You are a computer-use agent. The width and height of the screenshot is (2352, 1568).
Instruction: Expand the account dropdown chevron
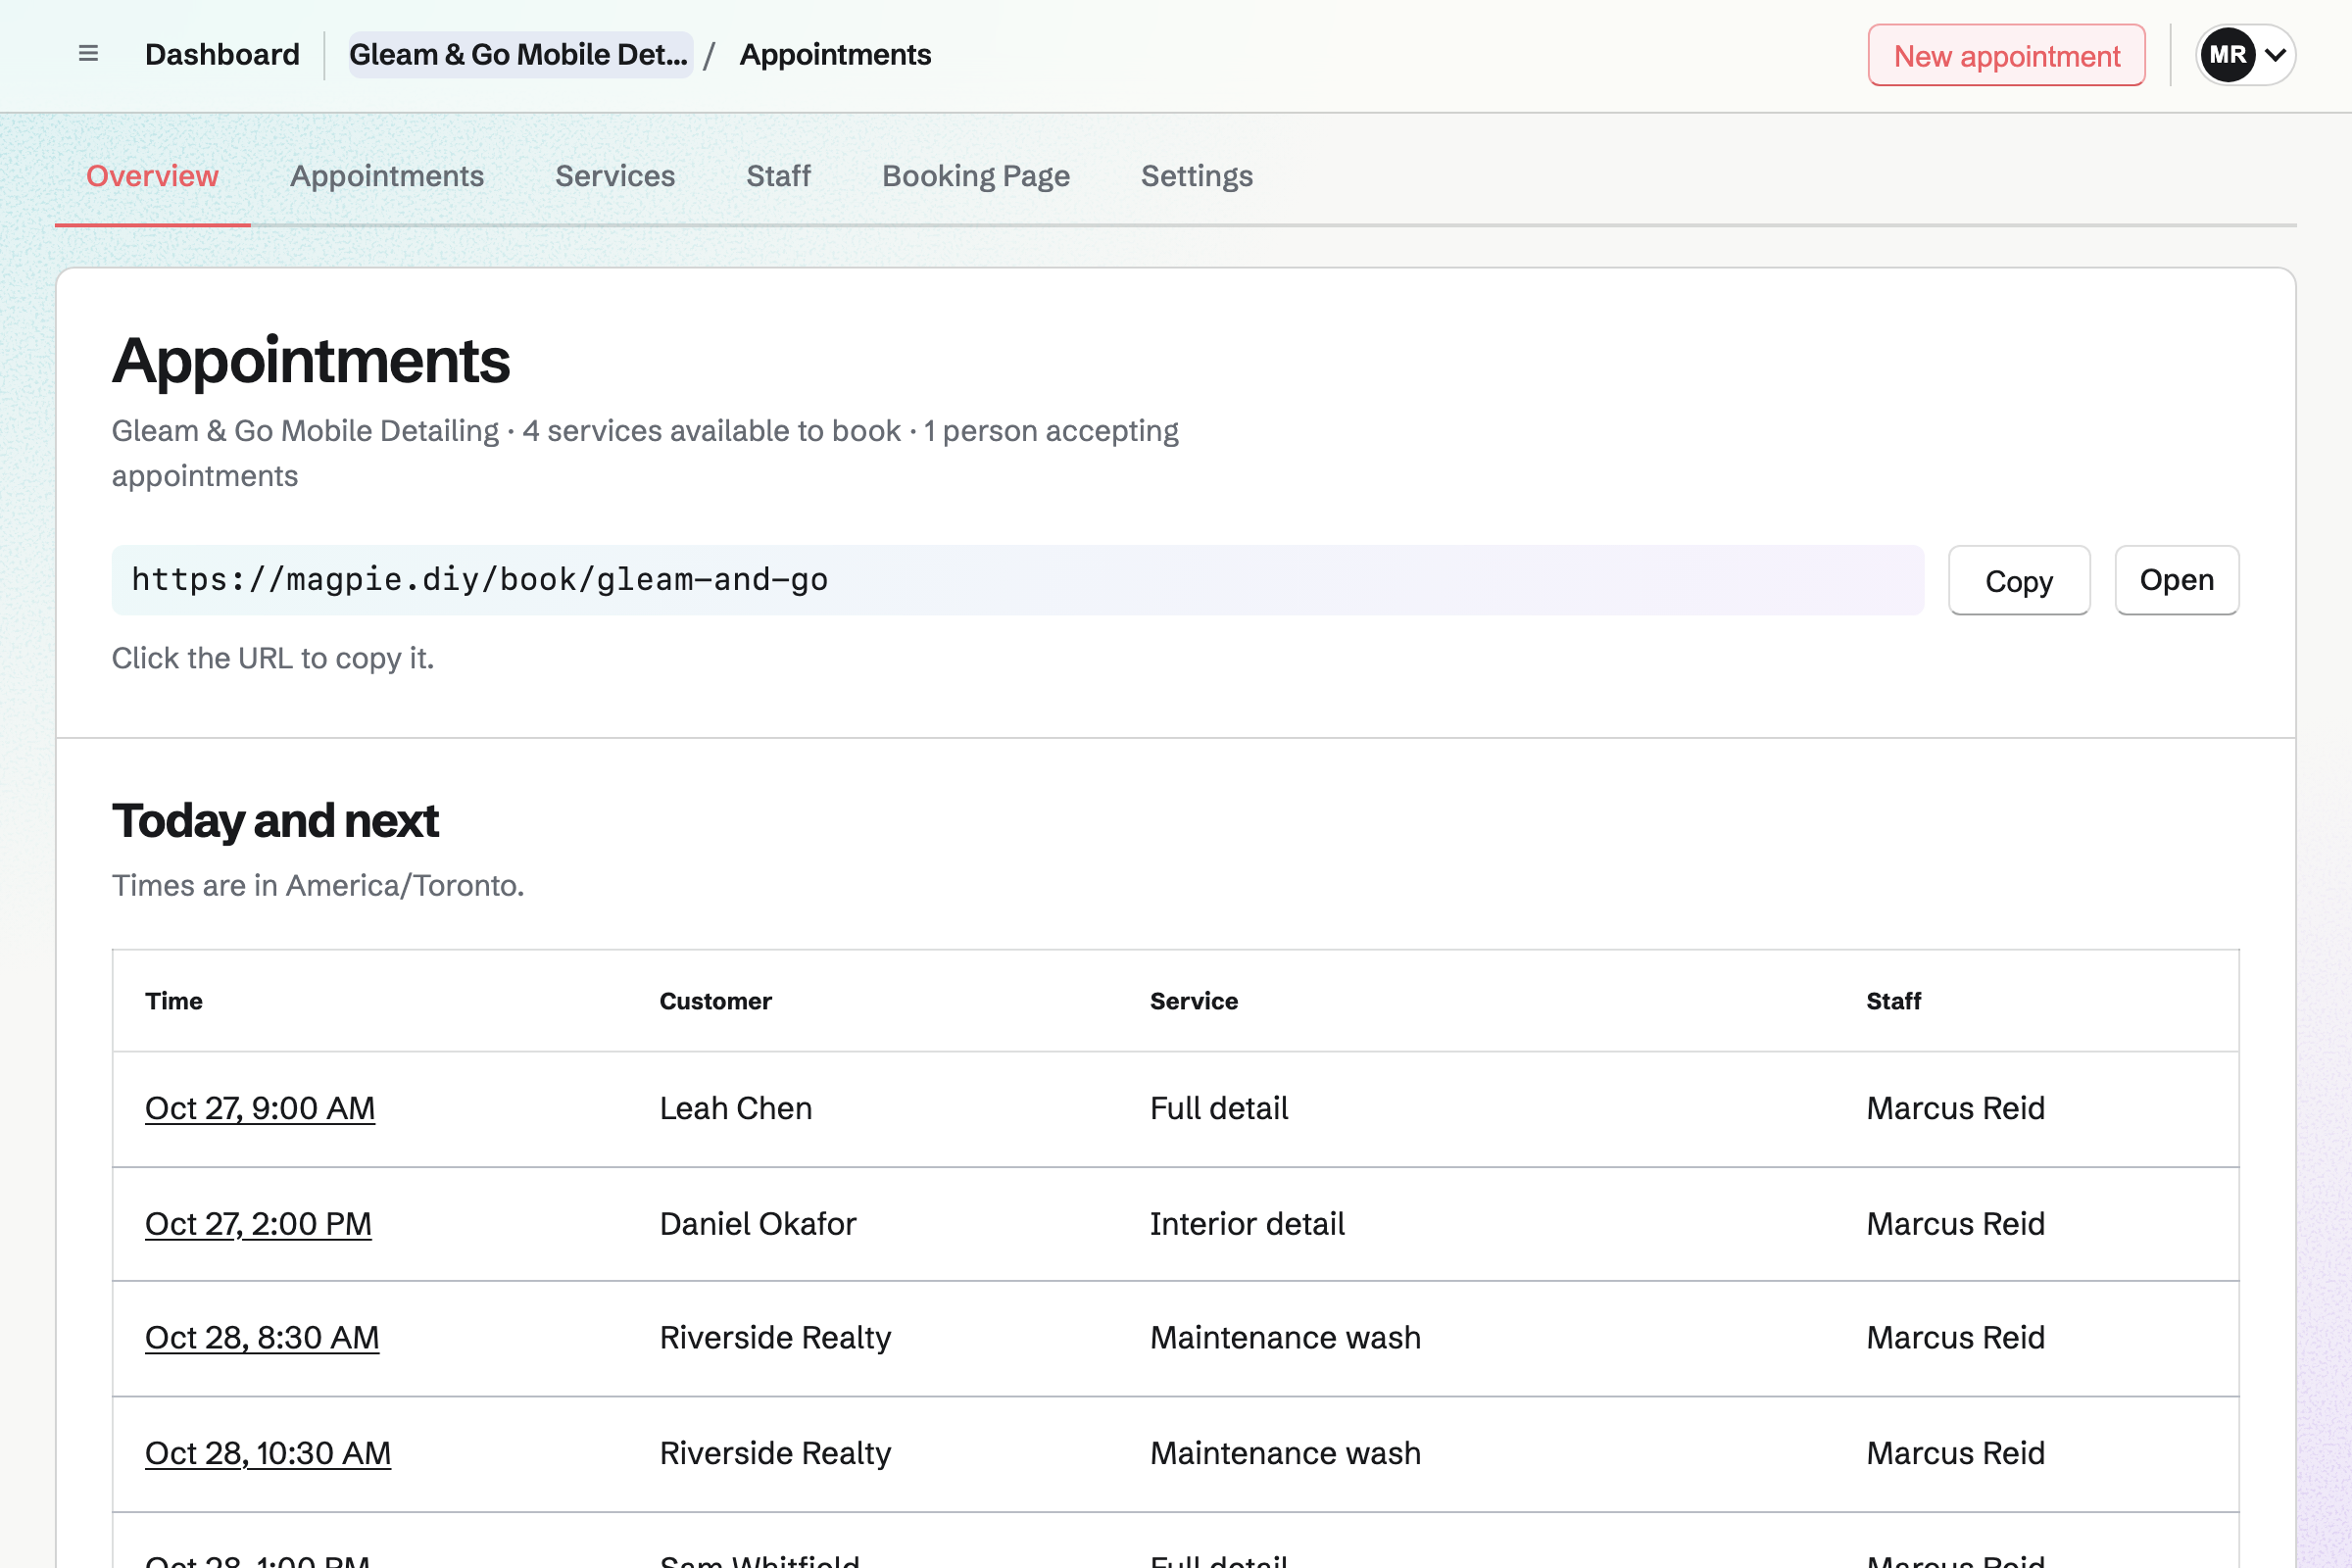click(2275, 55)
